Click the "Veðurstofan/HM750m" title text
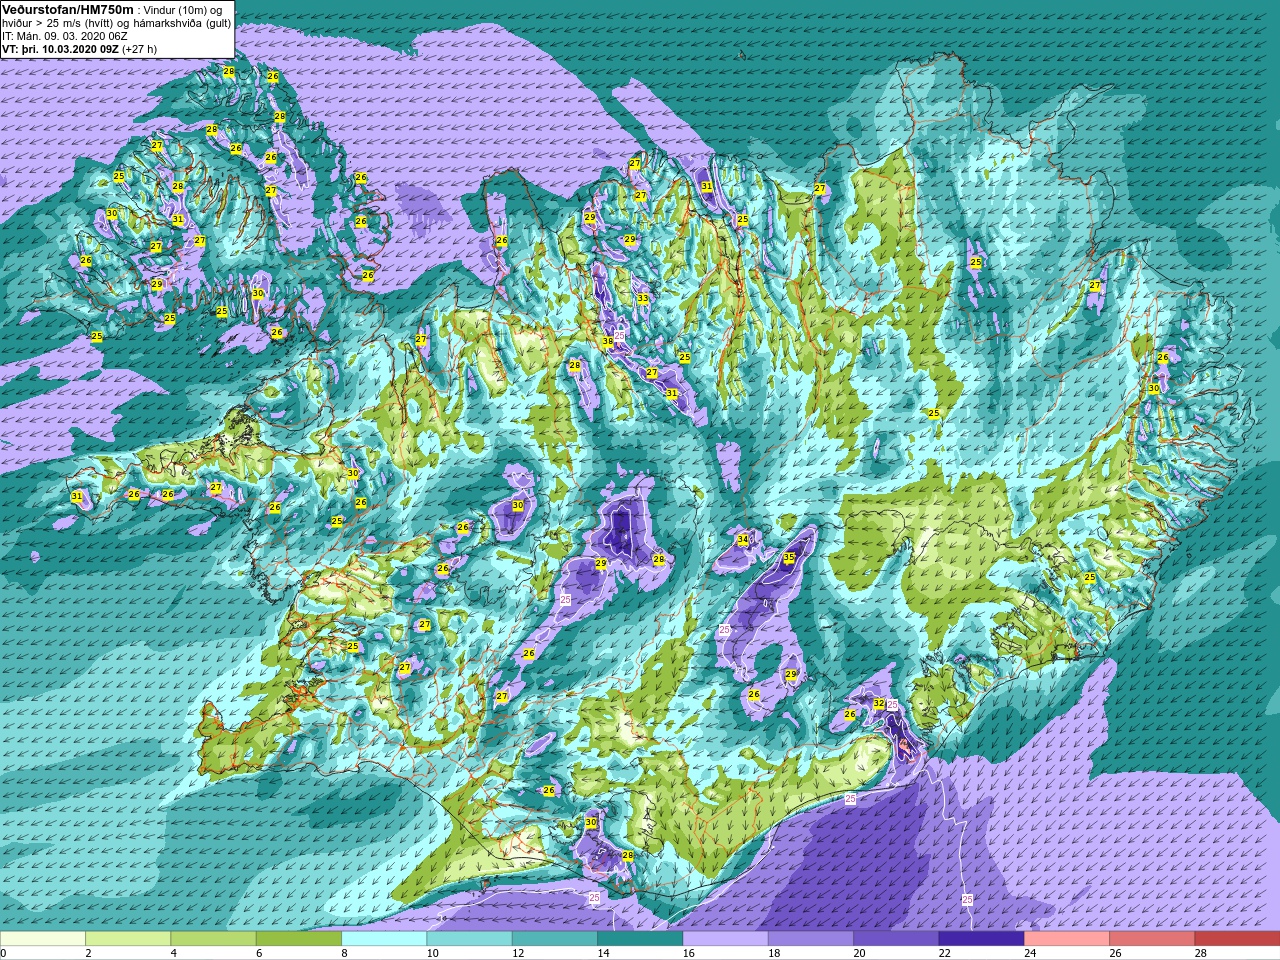1280x960 pixels. [68, 9]
